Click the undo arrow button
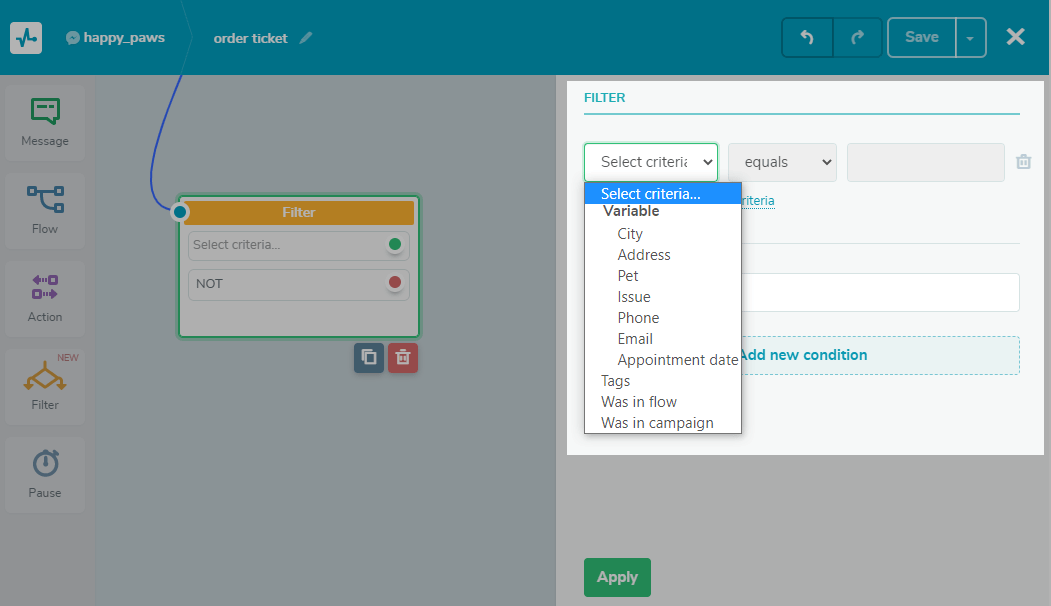 click(807, 38)
